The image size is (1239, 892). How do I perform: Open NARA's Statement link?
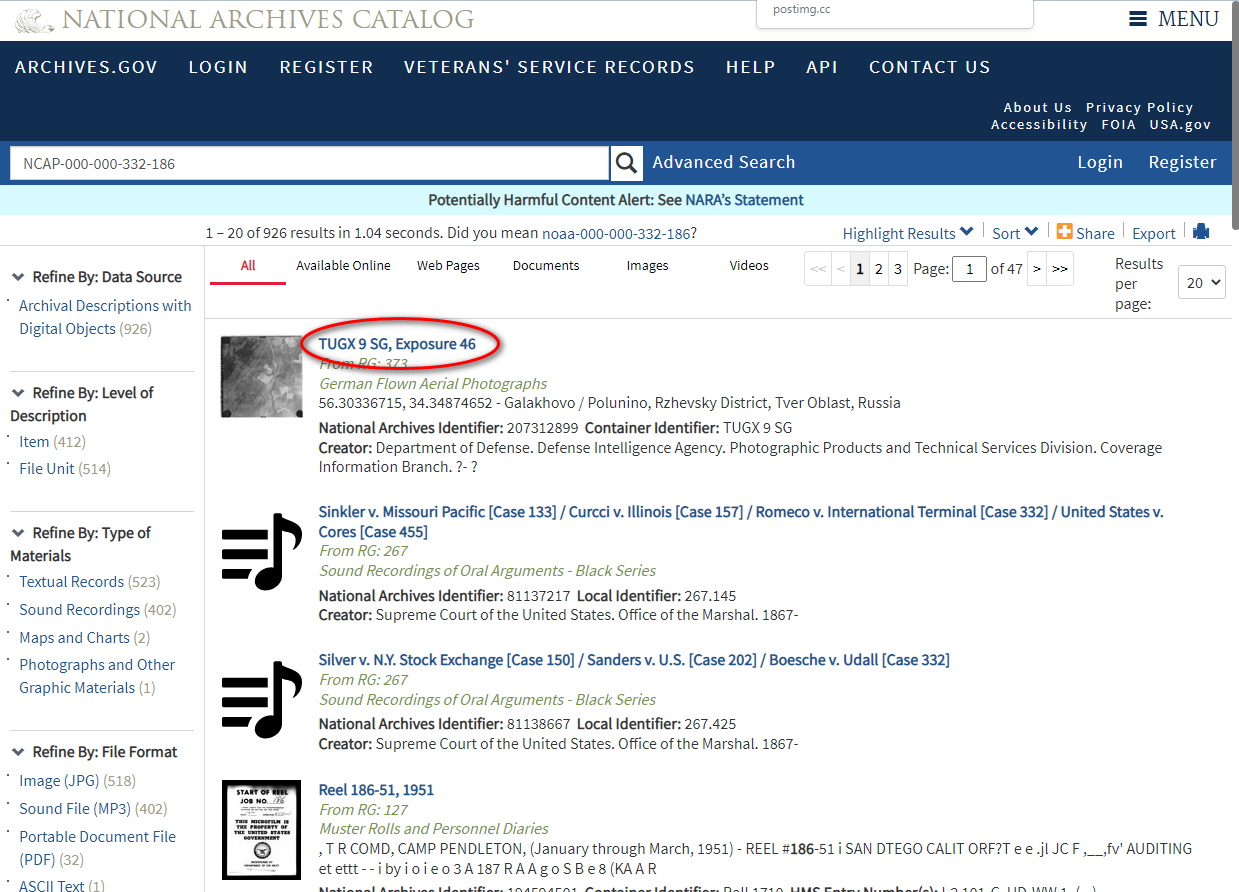click(744, 200)
